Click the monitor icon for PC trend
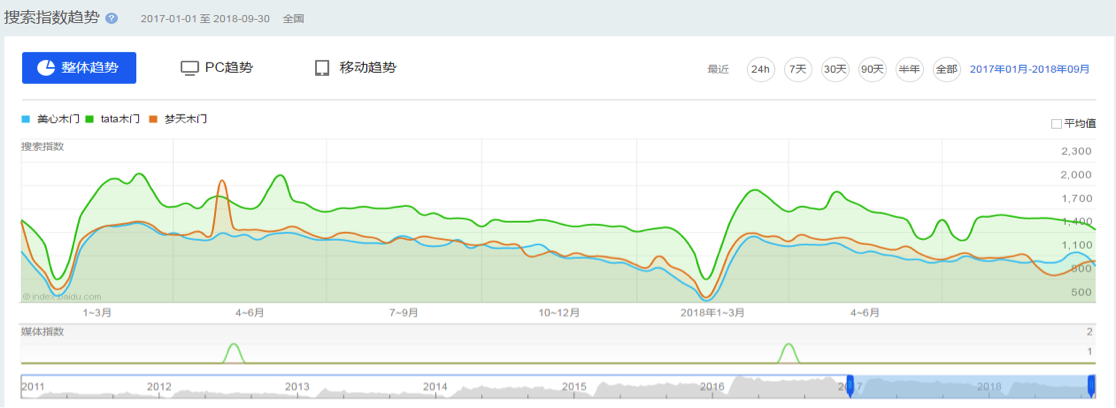Image resolution: width=1116 pixels, height=408 pixels. 189,68
